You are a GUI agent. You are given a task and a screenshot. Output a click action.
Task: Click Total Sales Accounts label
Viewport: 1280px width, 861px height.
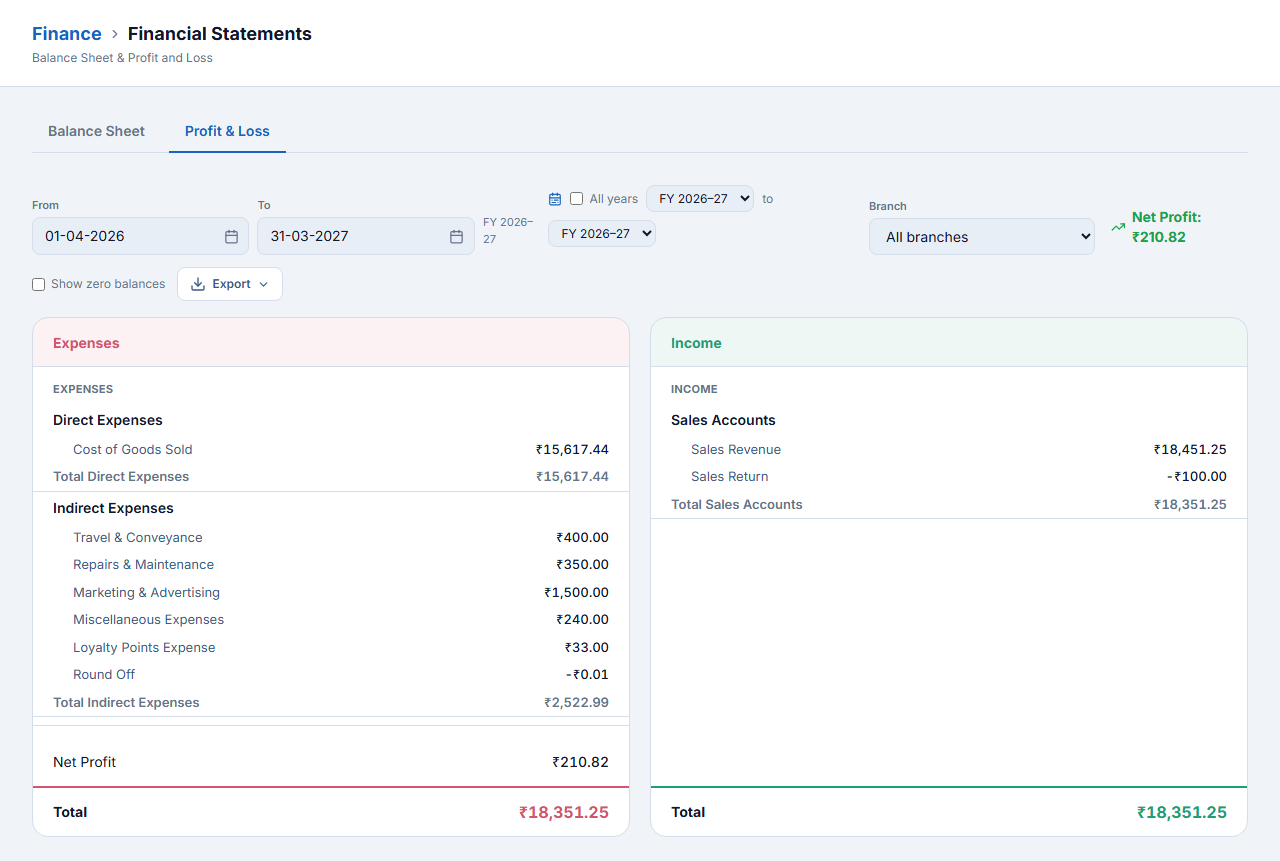pos(737,505)
